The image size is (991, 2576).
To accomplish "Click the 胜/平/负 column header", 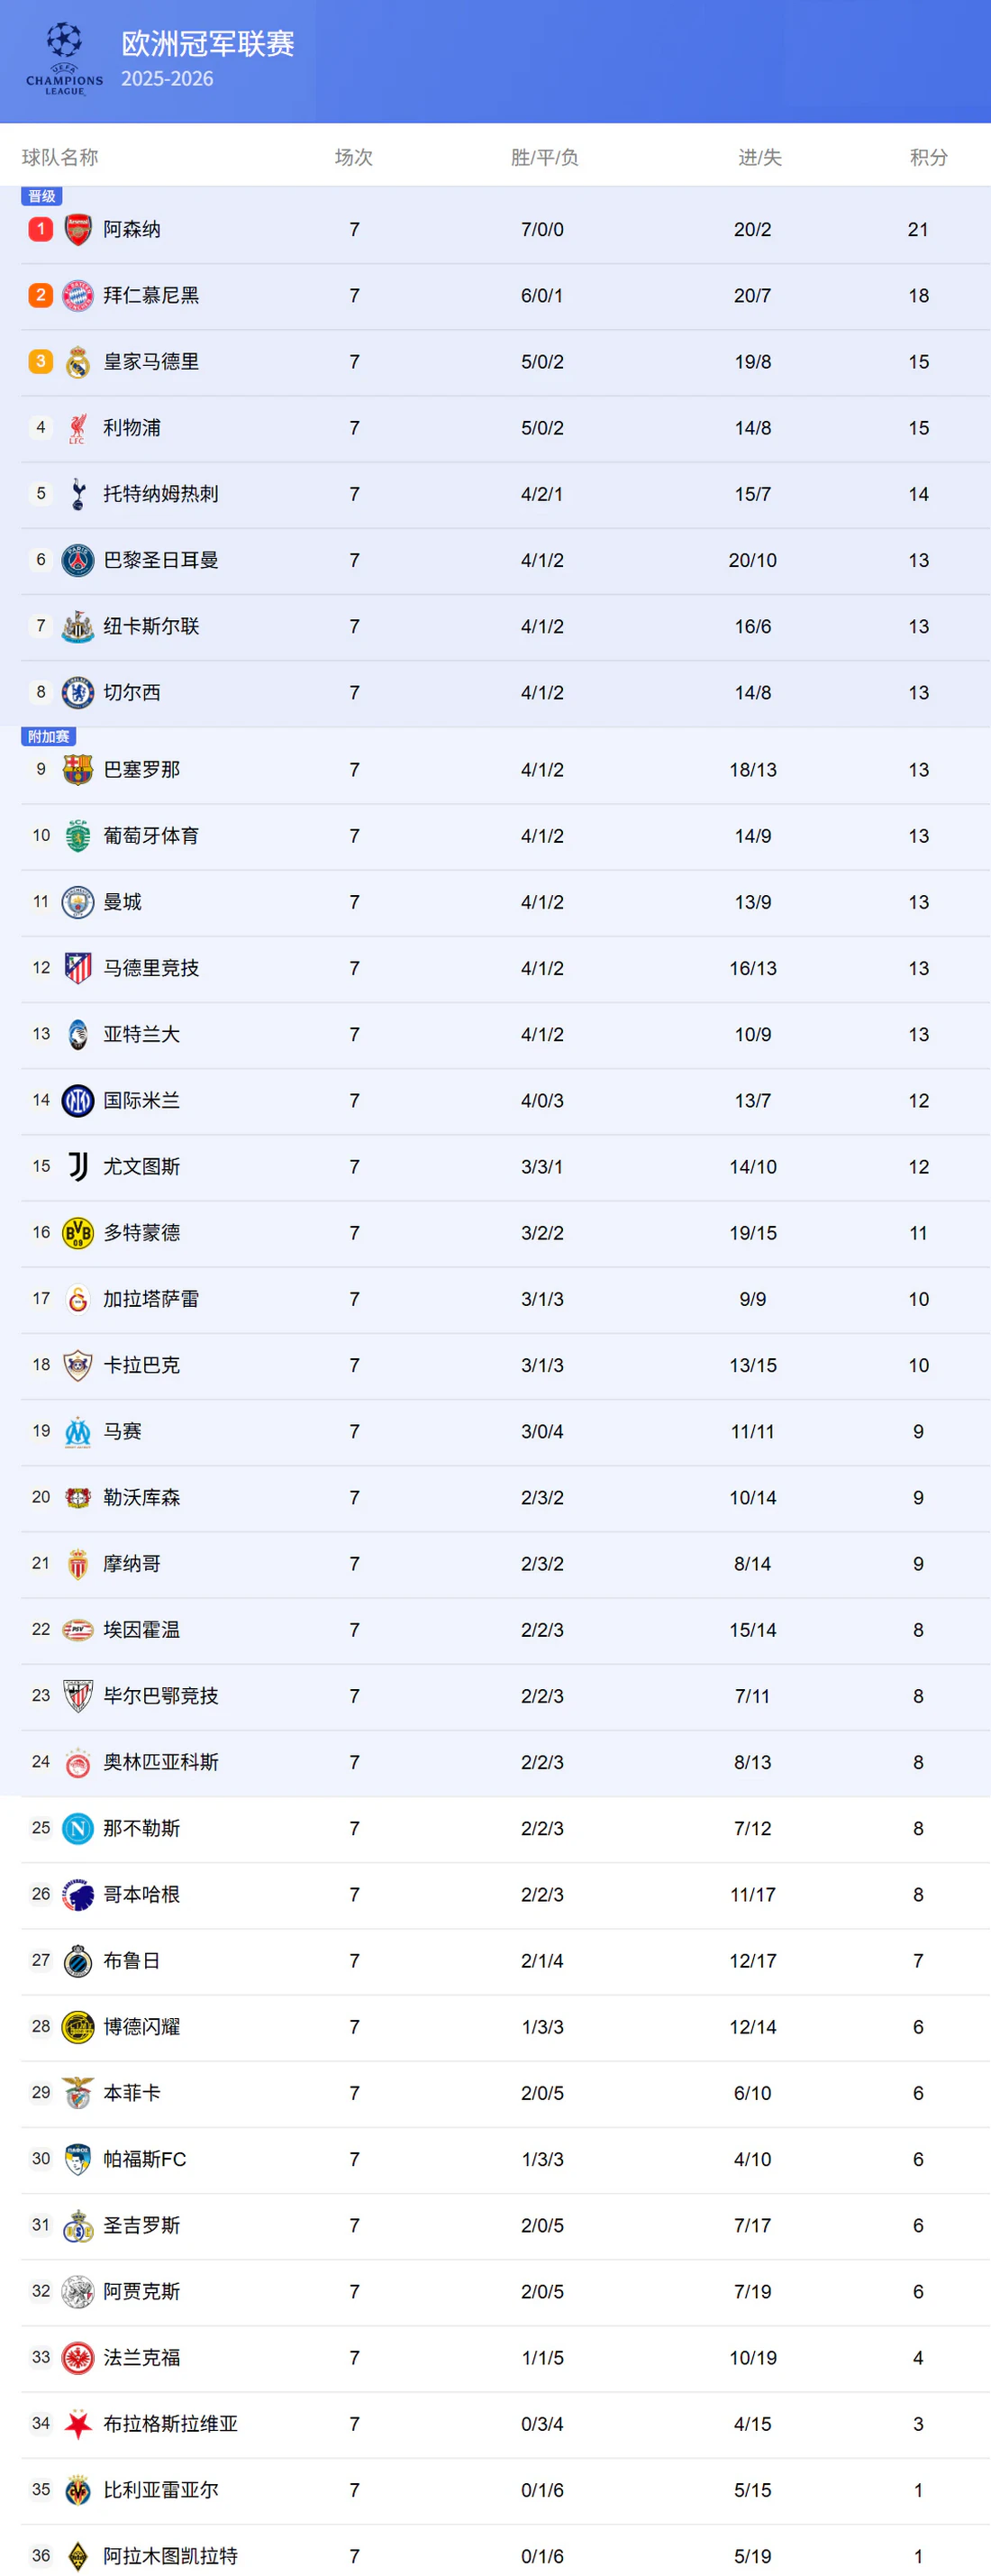I will [544, 157].
